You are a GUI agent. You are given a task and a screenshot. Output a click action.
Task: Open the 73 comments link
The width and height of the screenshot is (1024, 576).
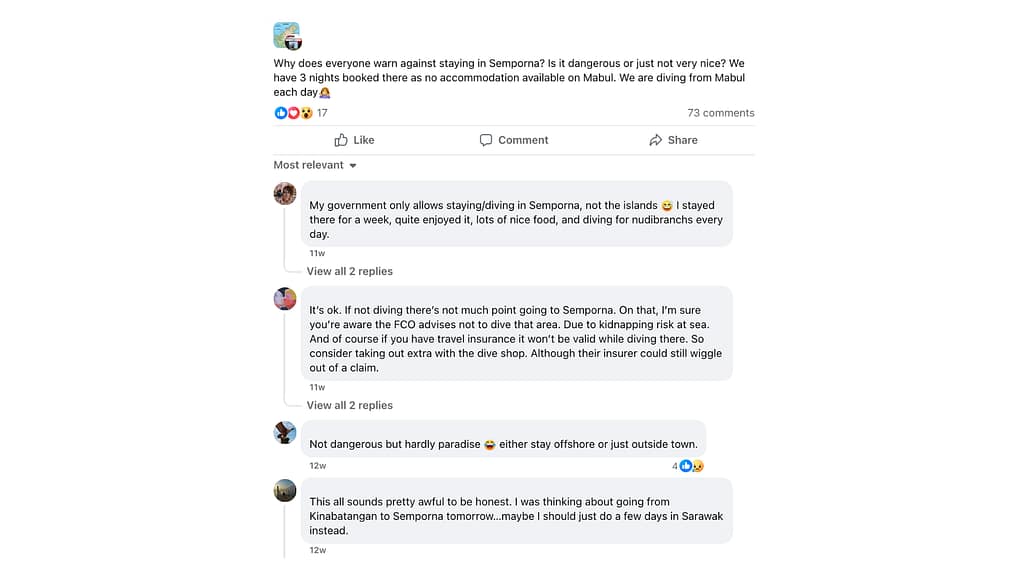click(720, 113)
